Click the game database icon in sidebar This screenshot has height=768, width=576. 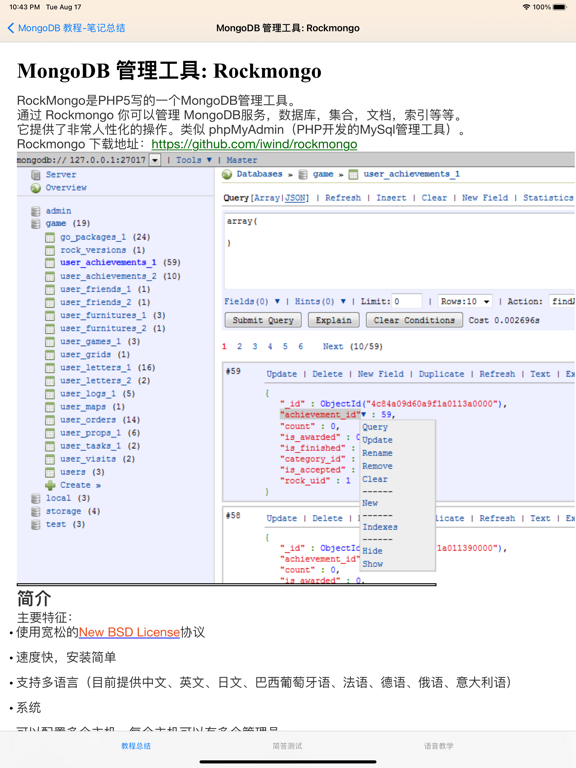tap(35, 224)
